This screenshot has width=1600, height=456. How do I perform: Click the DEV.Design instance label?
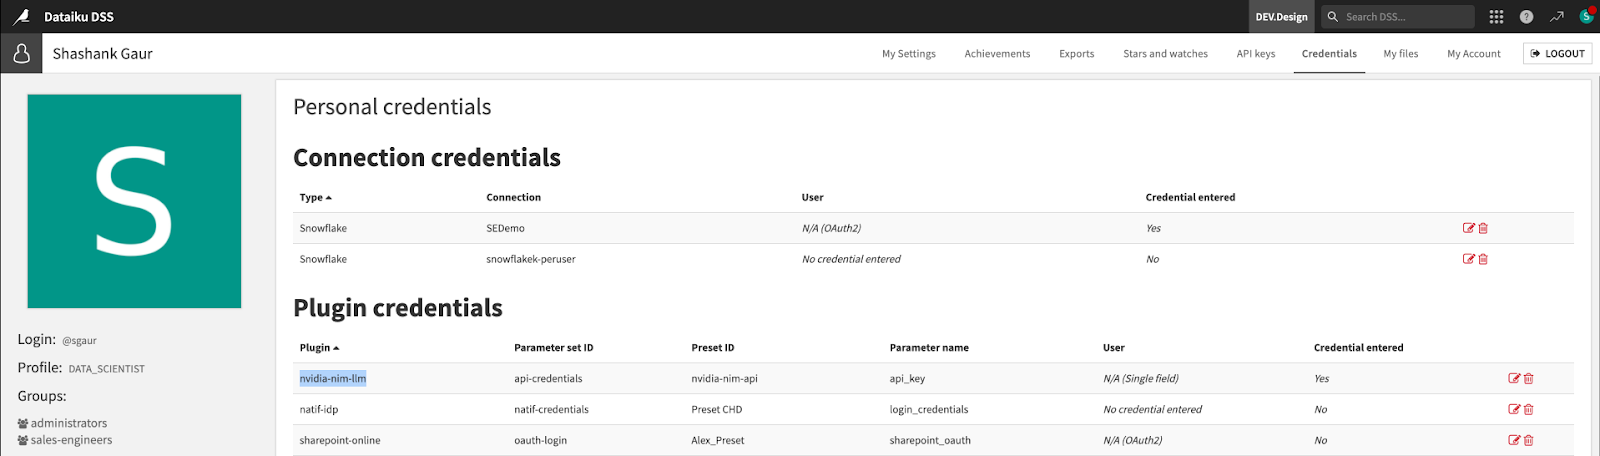pos(1282,17)
